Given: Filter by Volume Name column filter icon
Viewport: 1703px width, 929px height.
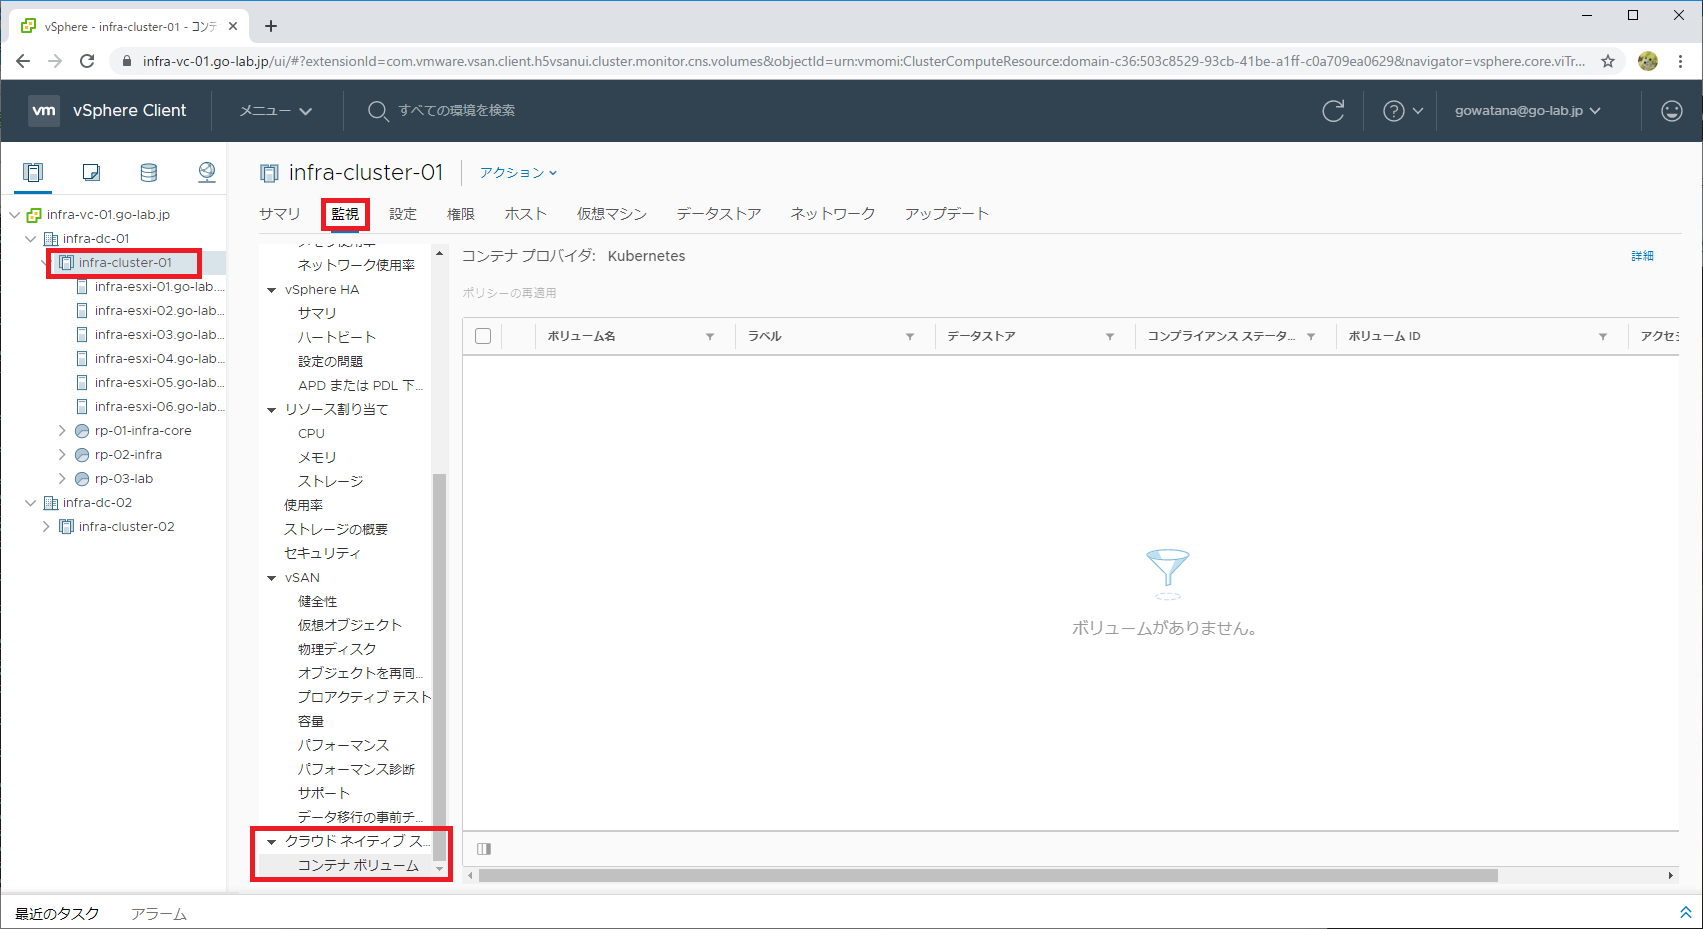Looking at the screenshot, I should tap(710, 337).
